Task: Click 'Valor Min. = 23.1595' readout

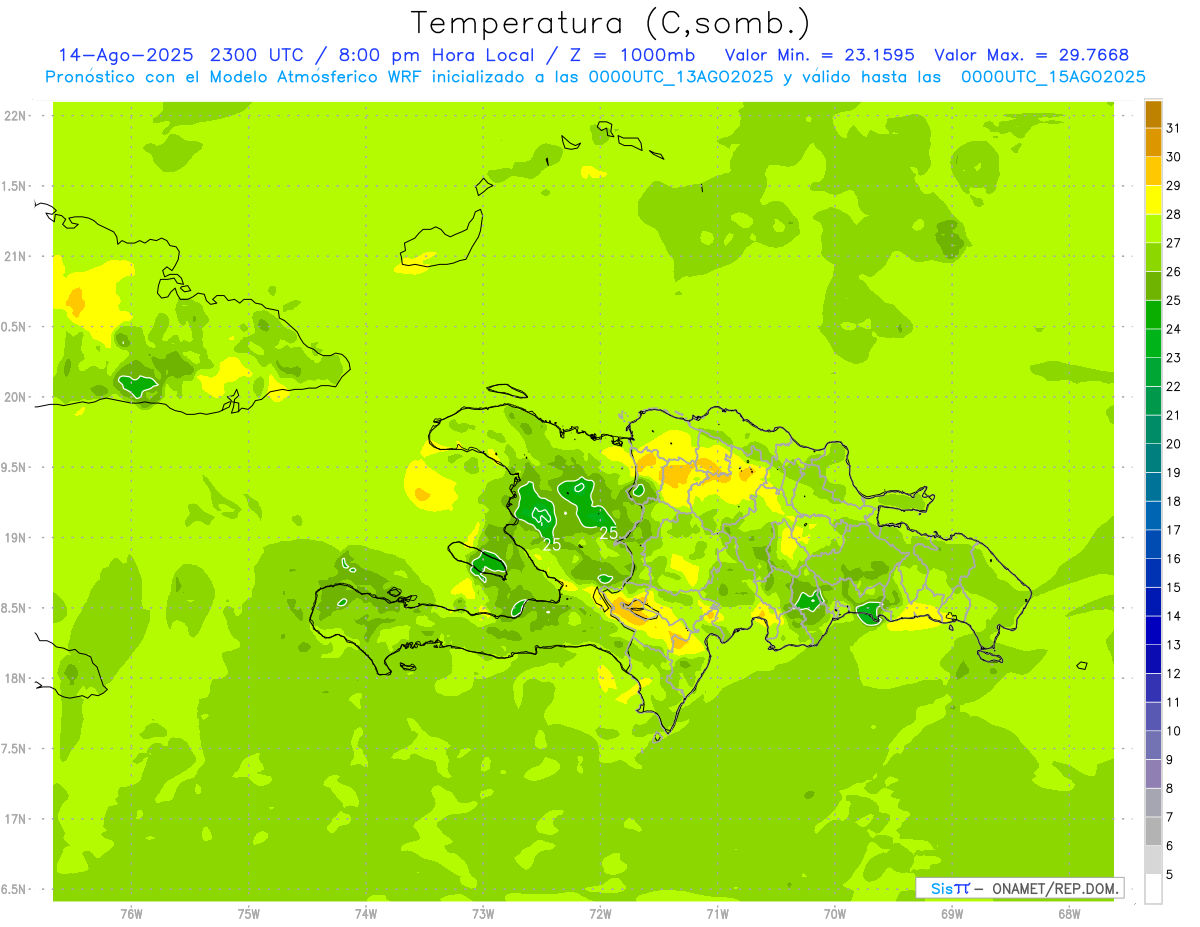Action: (819, 55)
